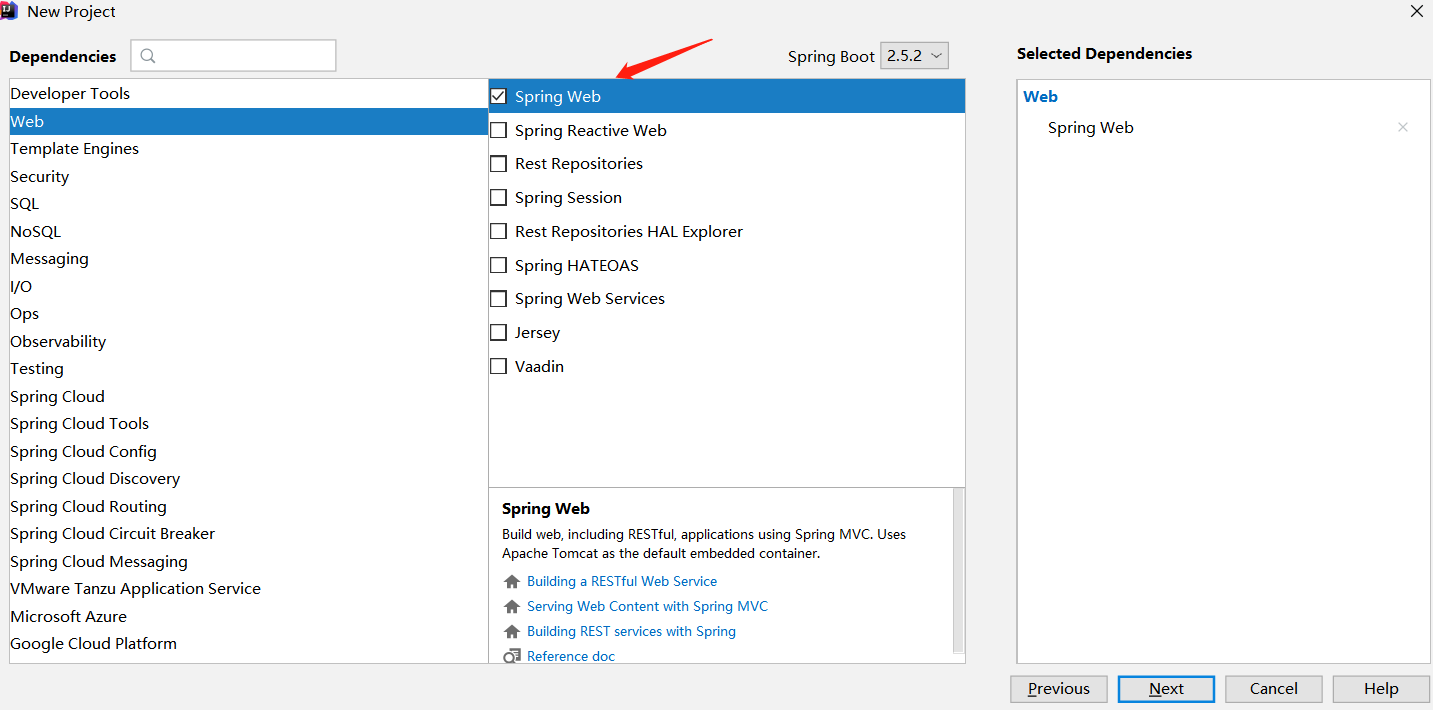Select the Ops category

248,313
